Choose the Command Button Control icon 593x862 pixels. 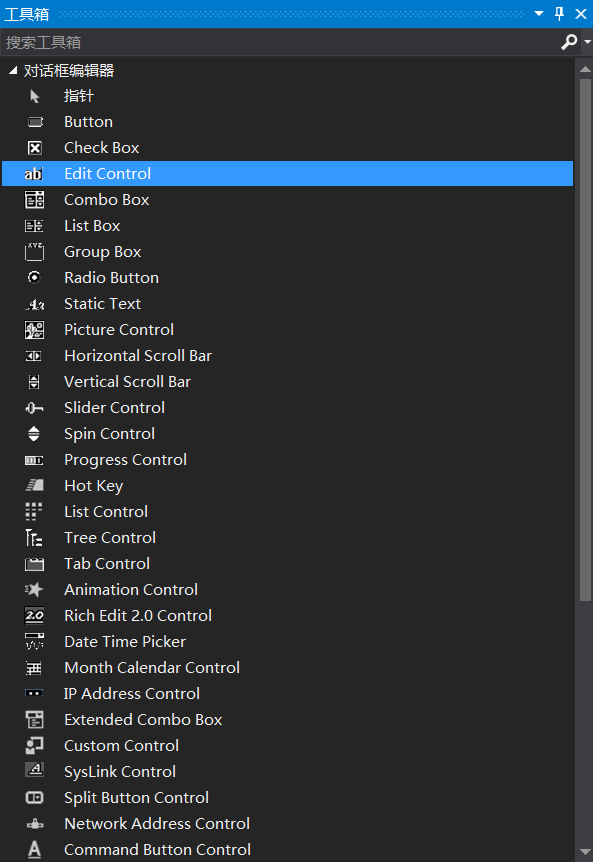tap(35, 850)
